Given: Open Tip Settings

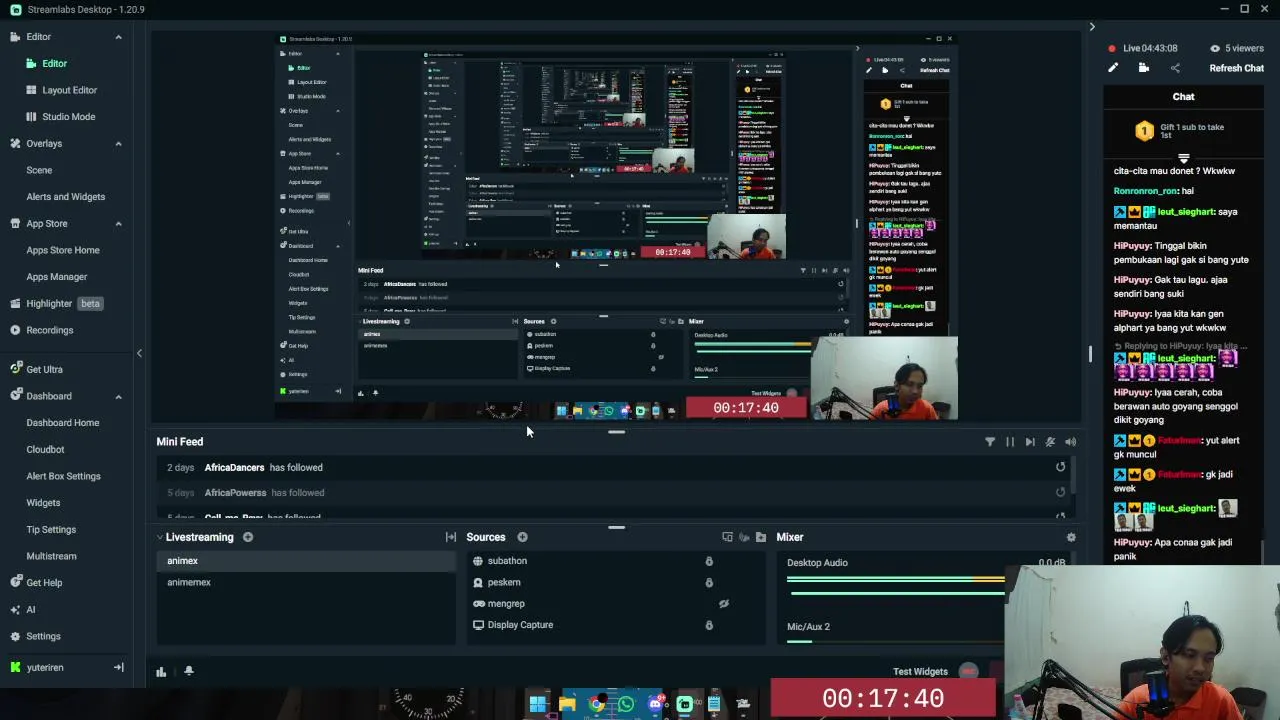Looking at the screenshot, I should coord(51,530).
